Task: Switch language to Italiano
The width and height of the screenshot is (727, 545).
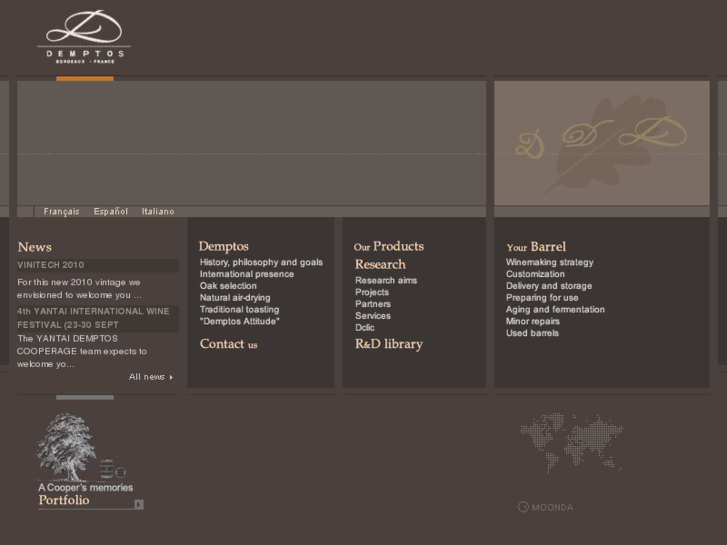Action: tap(158, 212)
